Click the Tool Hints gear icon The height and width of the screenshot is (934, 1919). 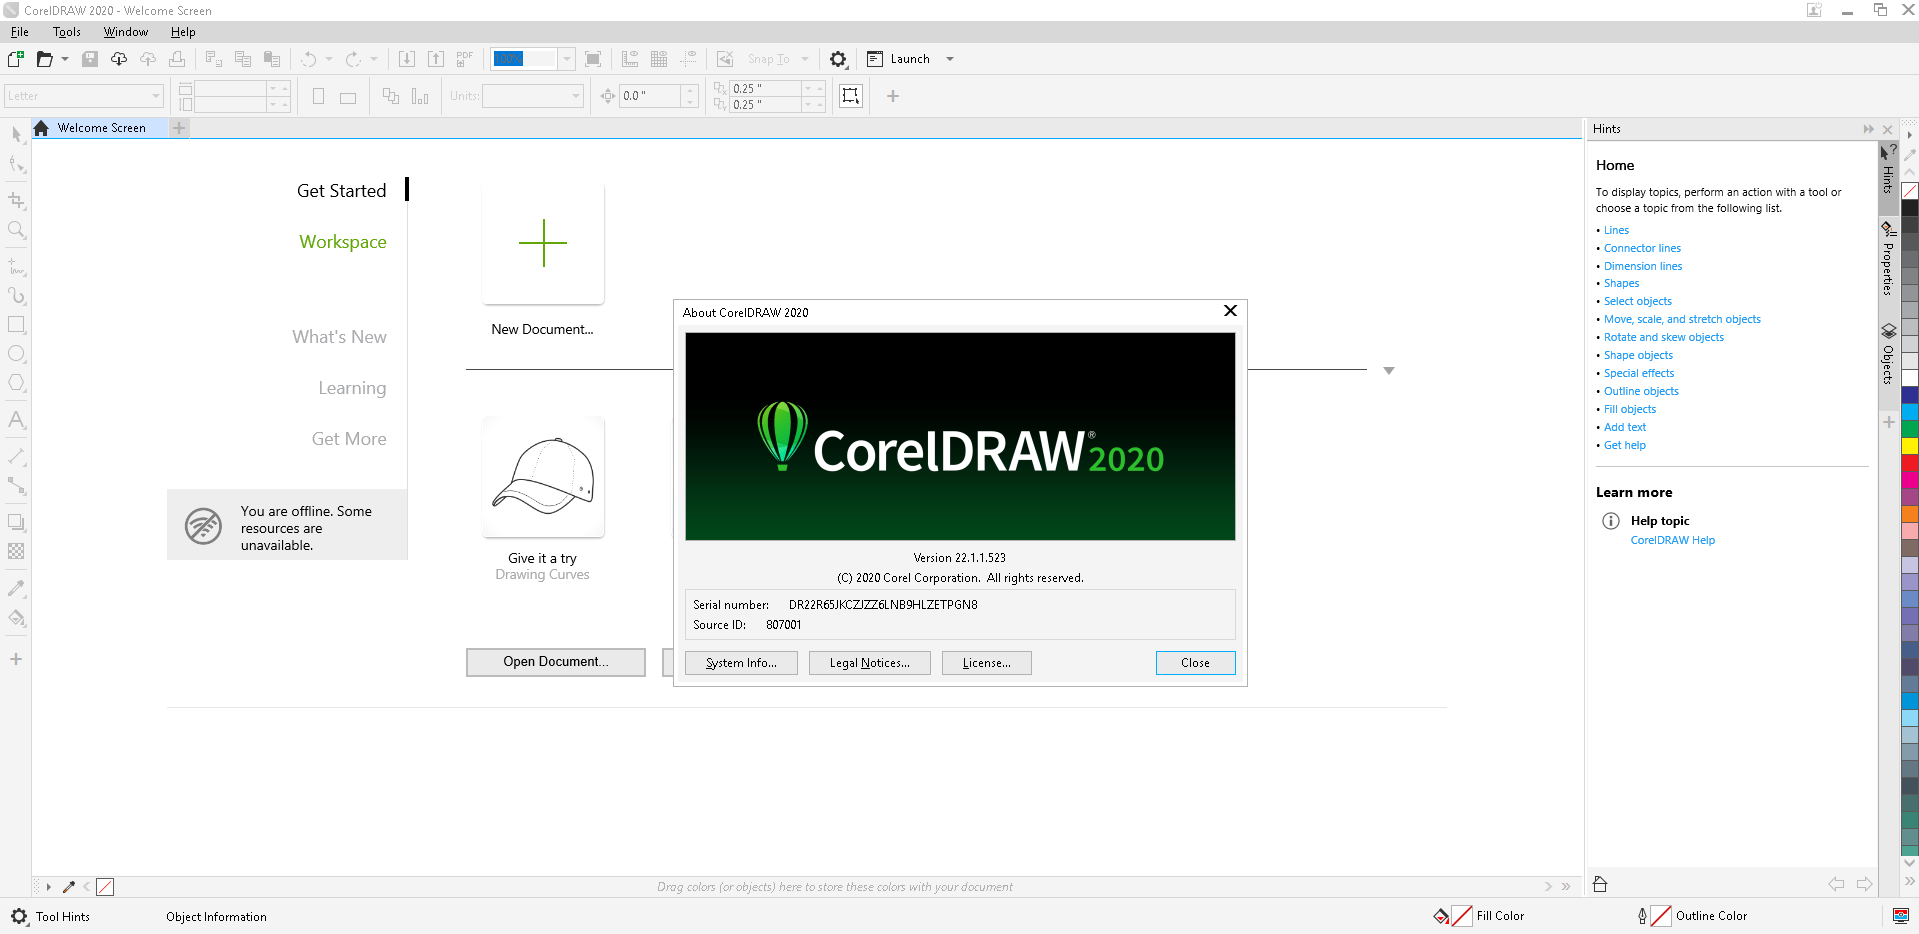click(19, 916)
